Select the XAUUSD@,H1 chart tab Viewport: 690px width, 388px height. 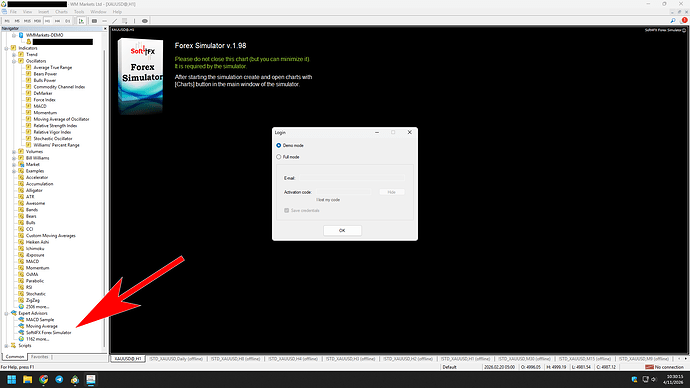click(x=128, y=359)
